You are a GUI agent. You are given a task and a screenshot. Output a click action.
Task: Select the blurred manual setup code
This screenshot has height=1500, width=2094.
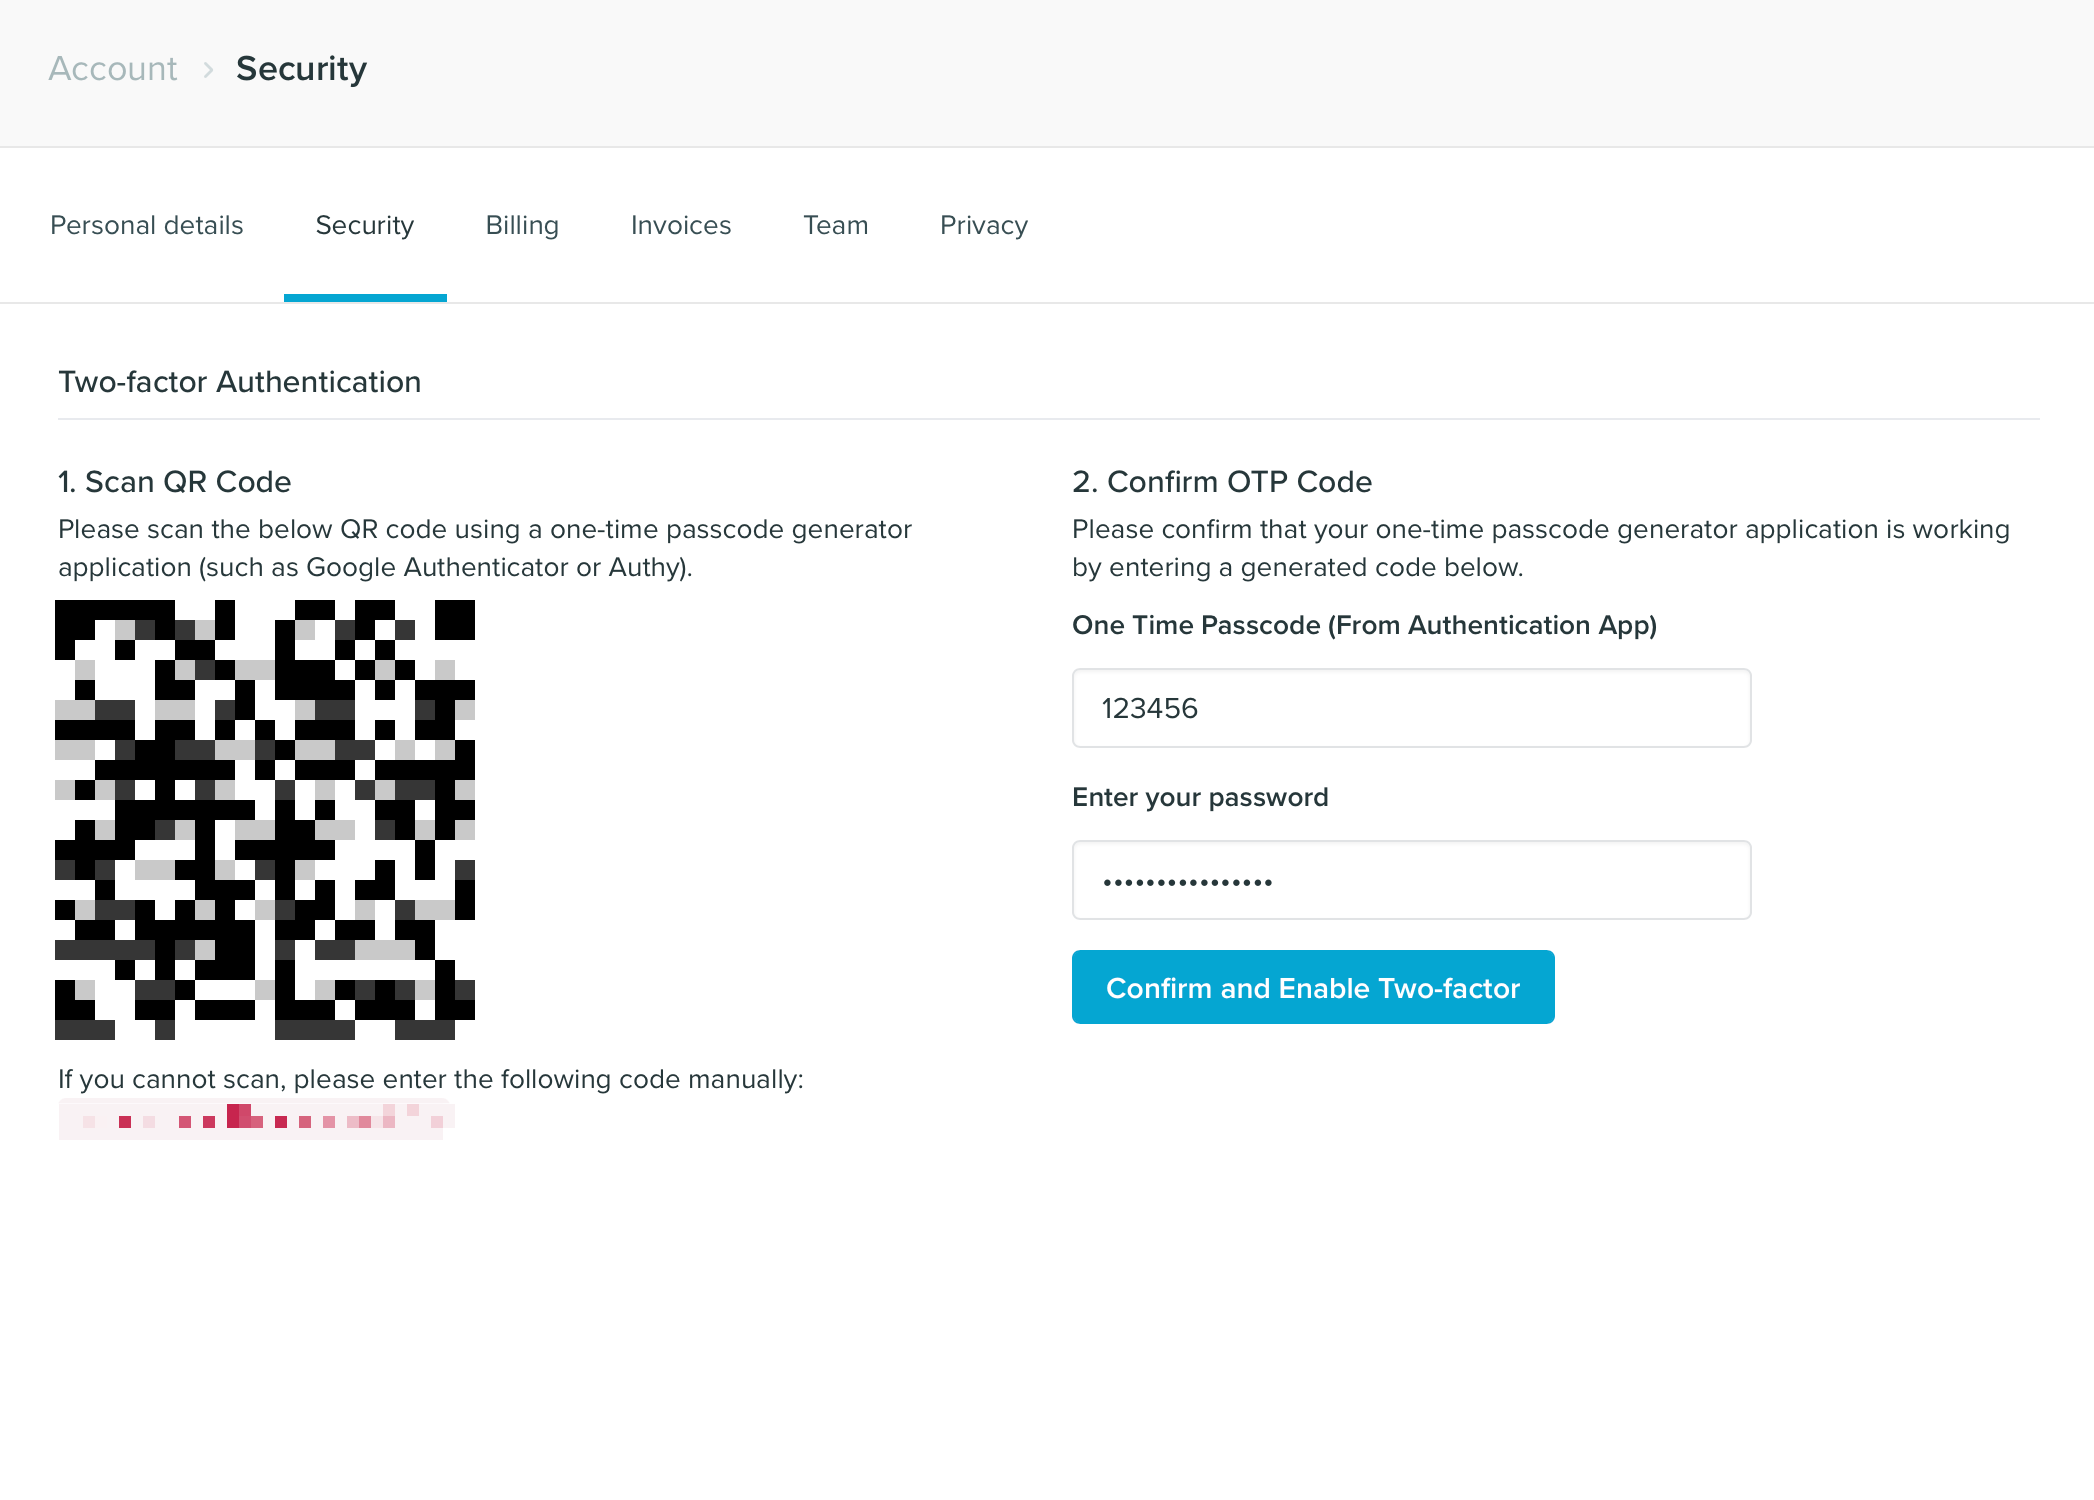(x=255, y=1118)
